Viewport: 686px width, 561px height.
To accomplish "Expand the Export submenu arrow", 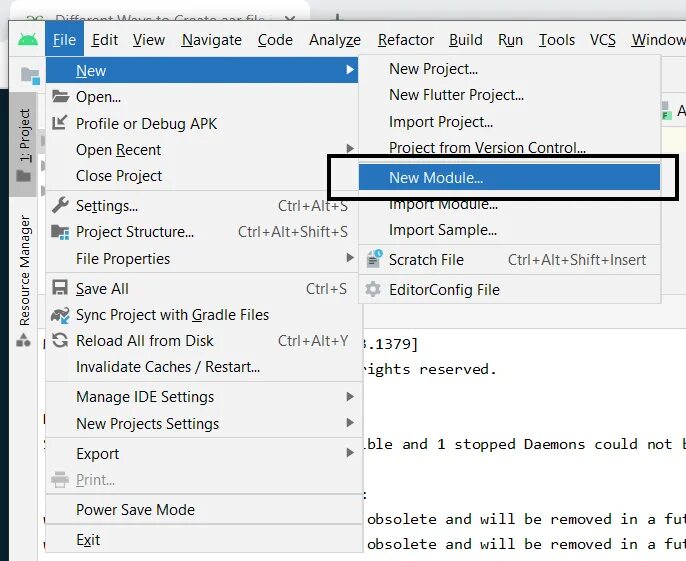I will click(x=350, y=453).
